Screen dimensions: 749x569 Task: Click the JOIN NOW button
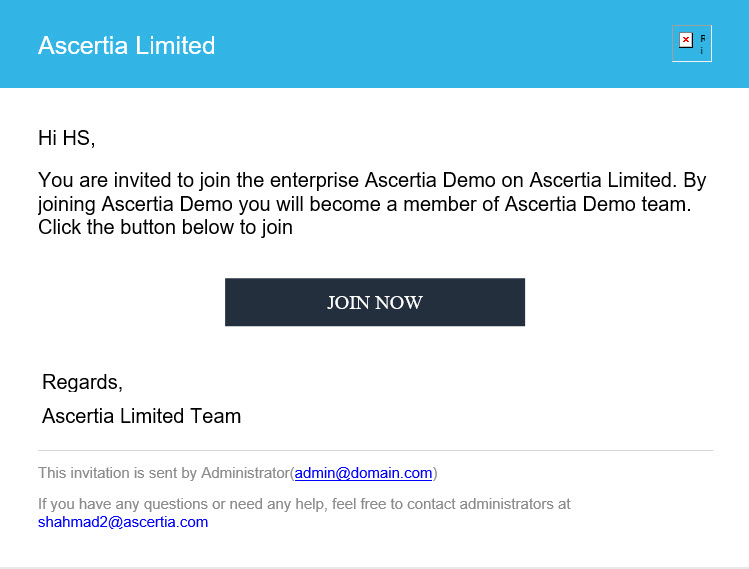pyautogui.click(x=375, y=302)
